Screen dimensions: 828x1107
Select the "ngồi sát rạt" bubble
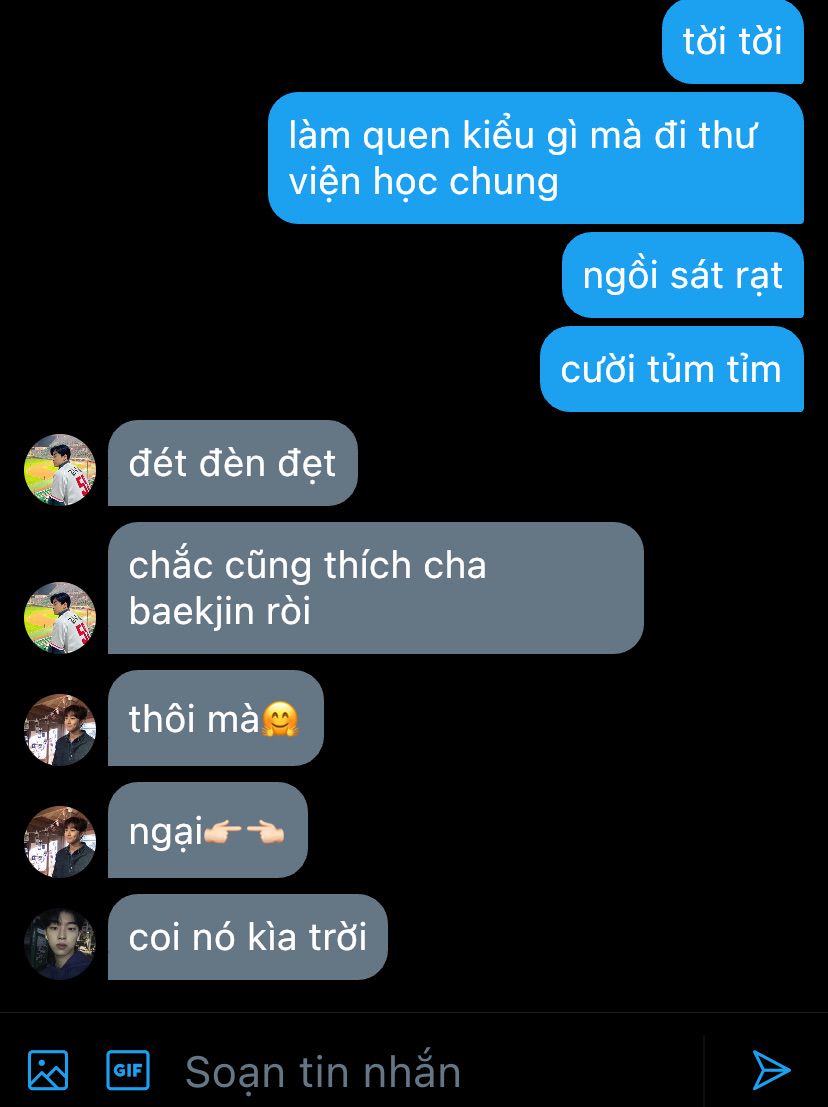(x=683, y=275)
